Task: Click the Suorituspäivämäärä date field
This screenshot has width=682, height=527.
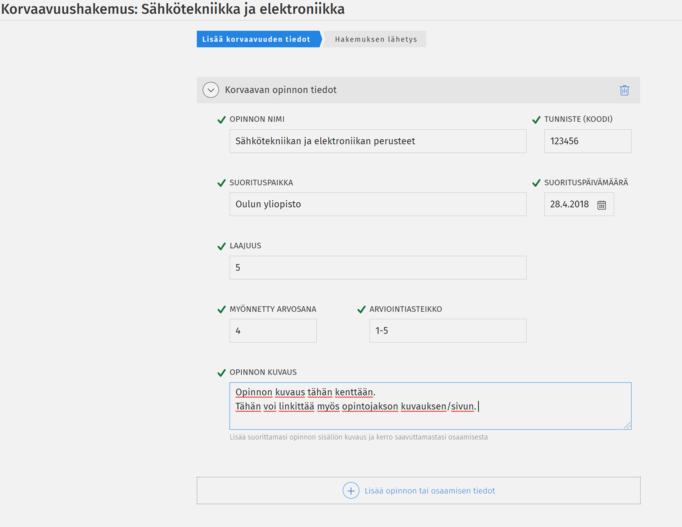Action: coord(568,204)
